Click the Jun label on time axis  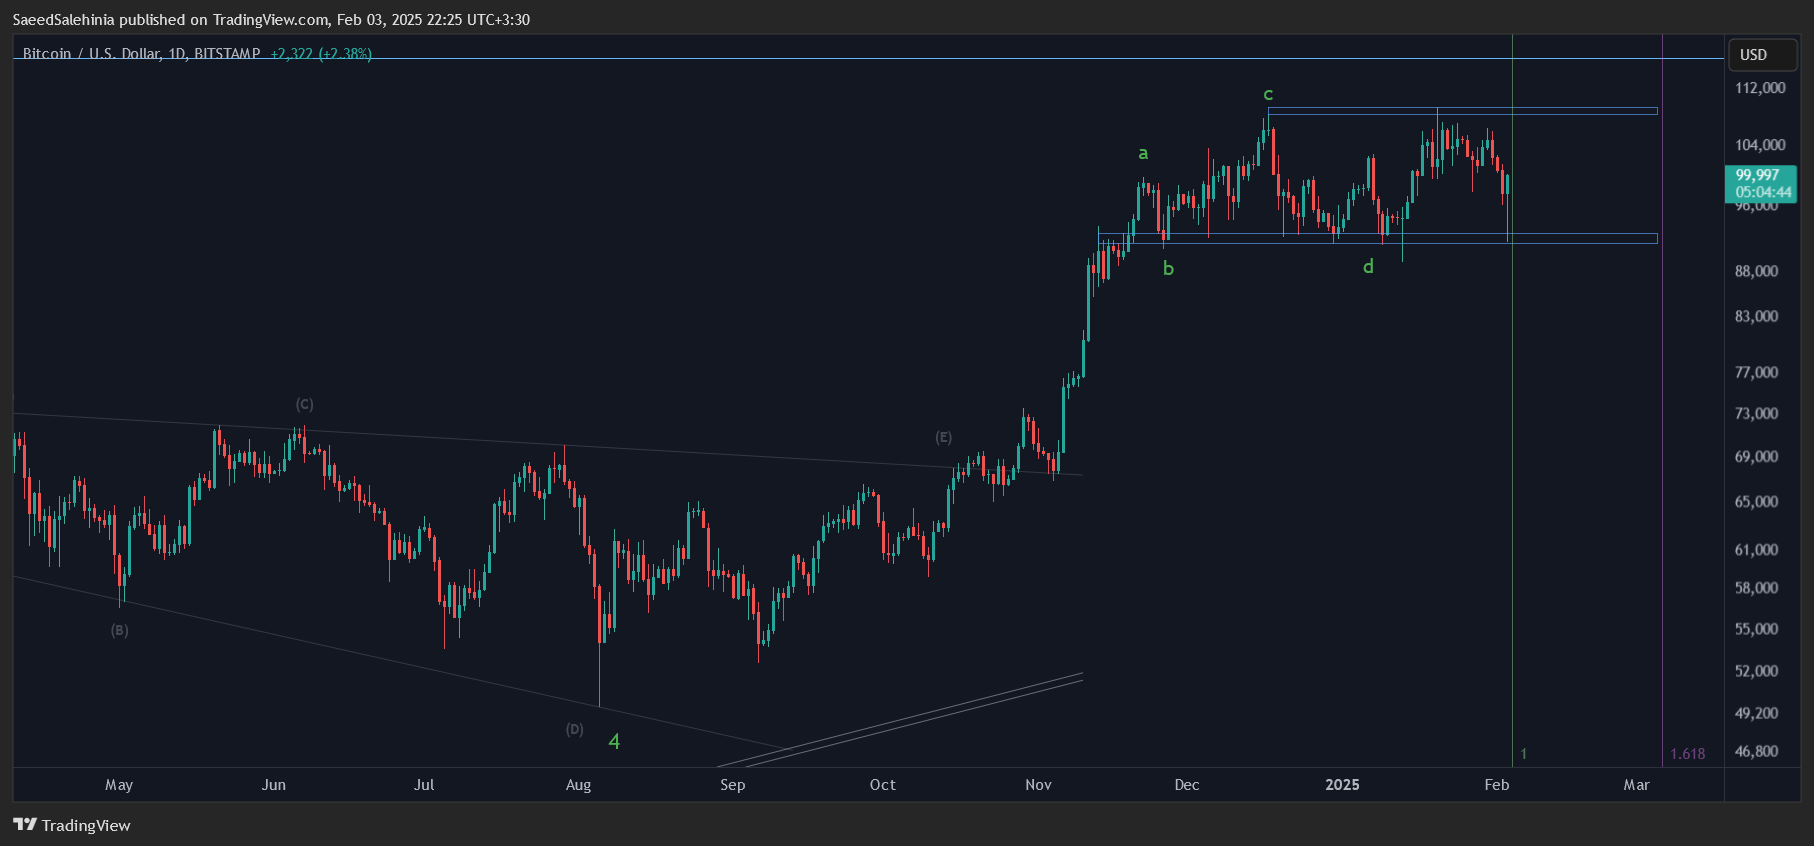pyautogui.click(x=274, y=785)
